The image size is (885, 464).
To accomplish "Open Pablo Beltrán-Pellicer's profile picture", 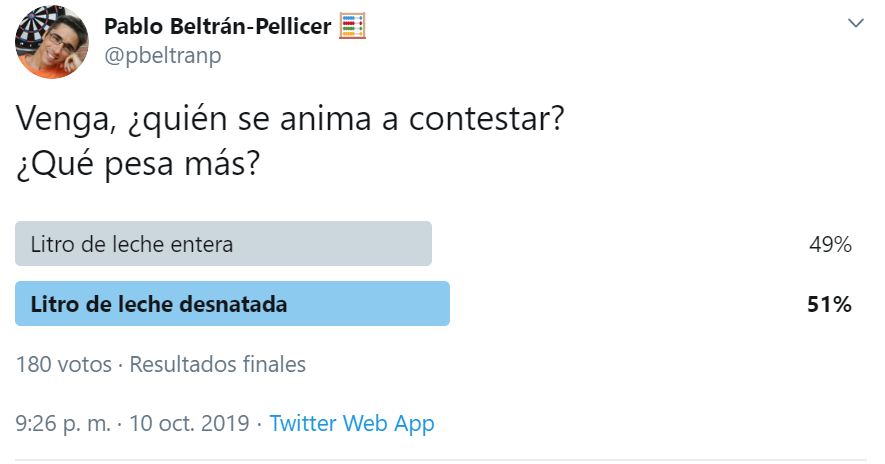I will (x=51, y=42).
